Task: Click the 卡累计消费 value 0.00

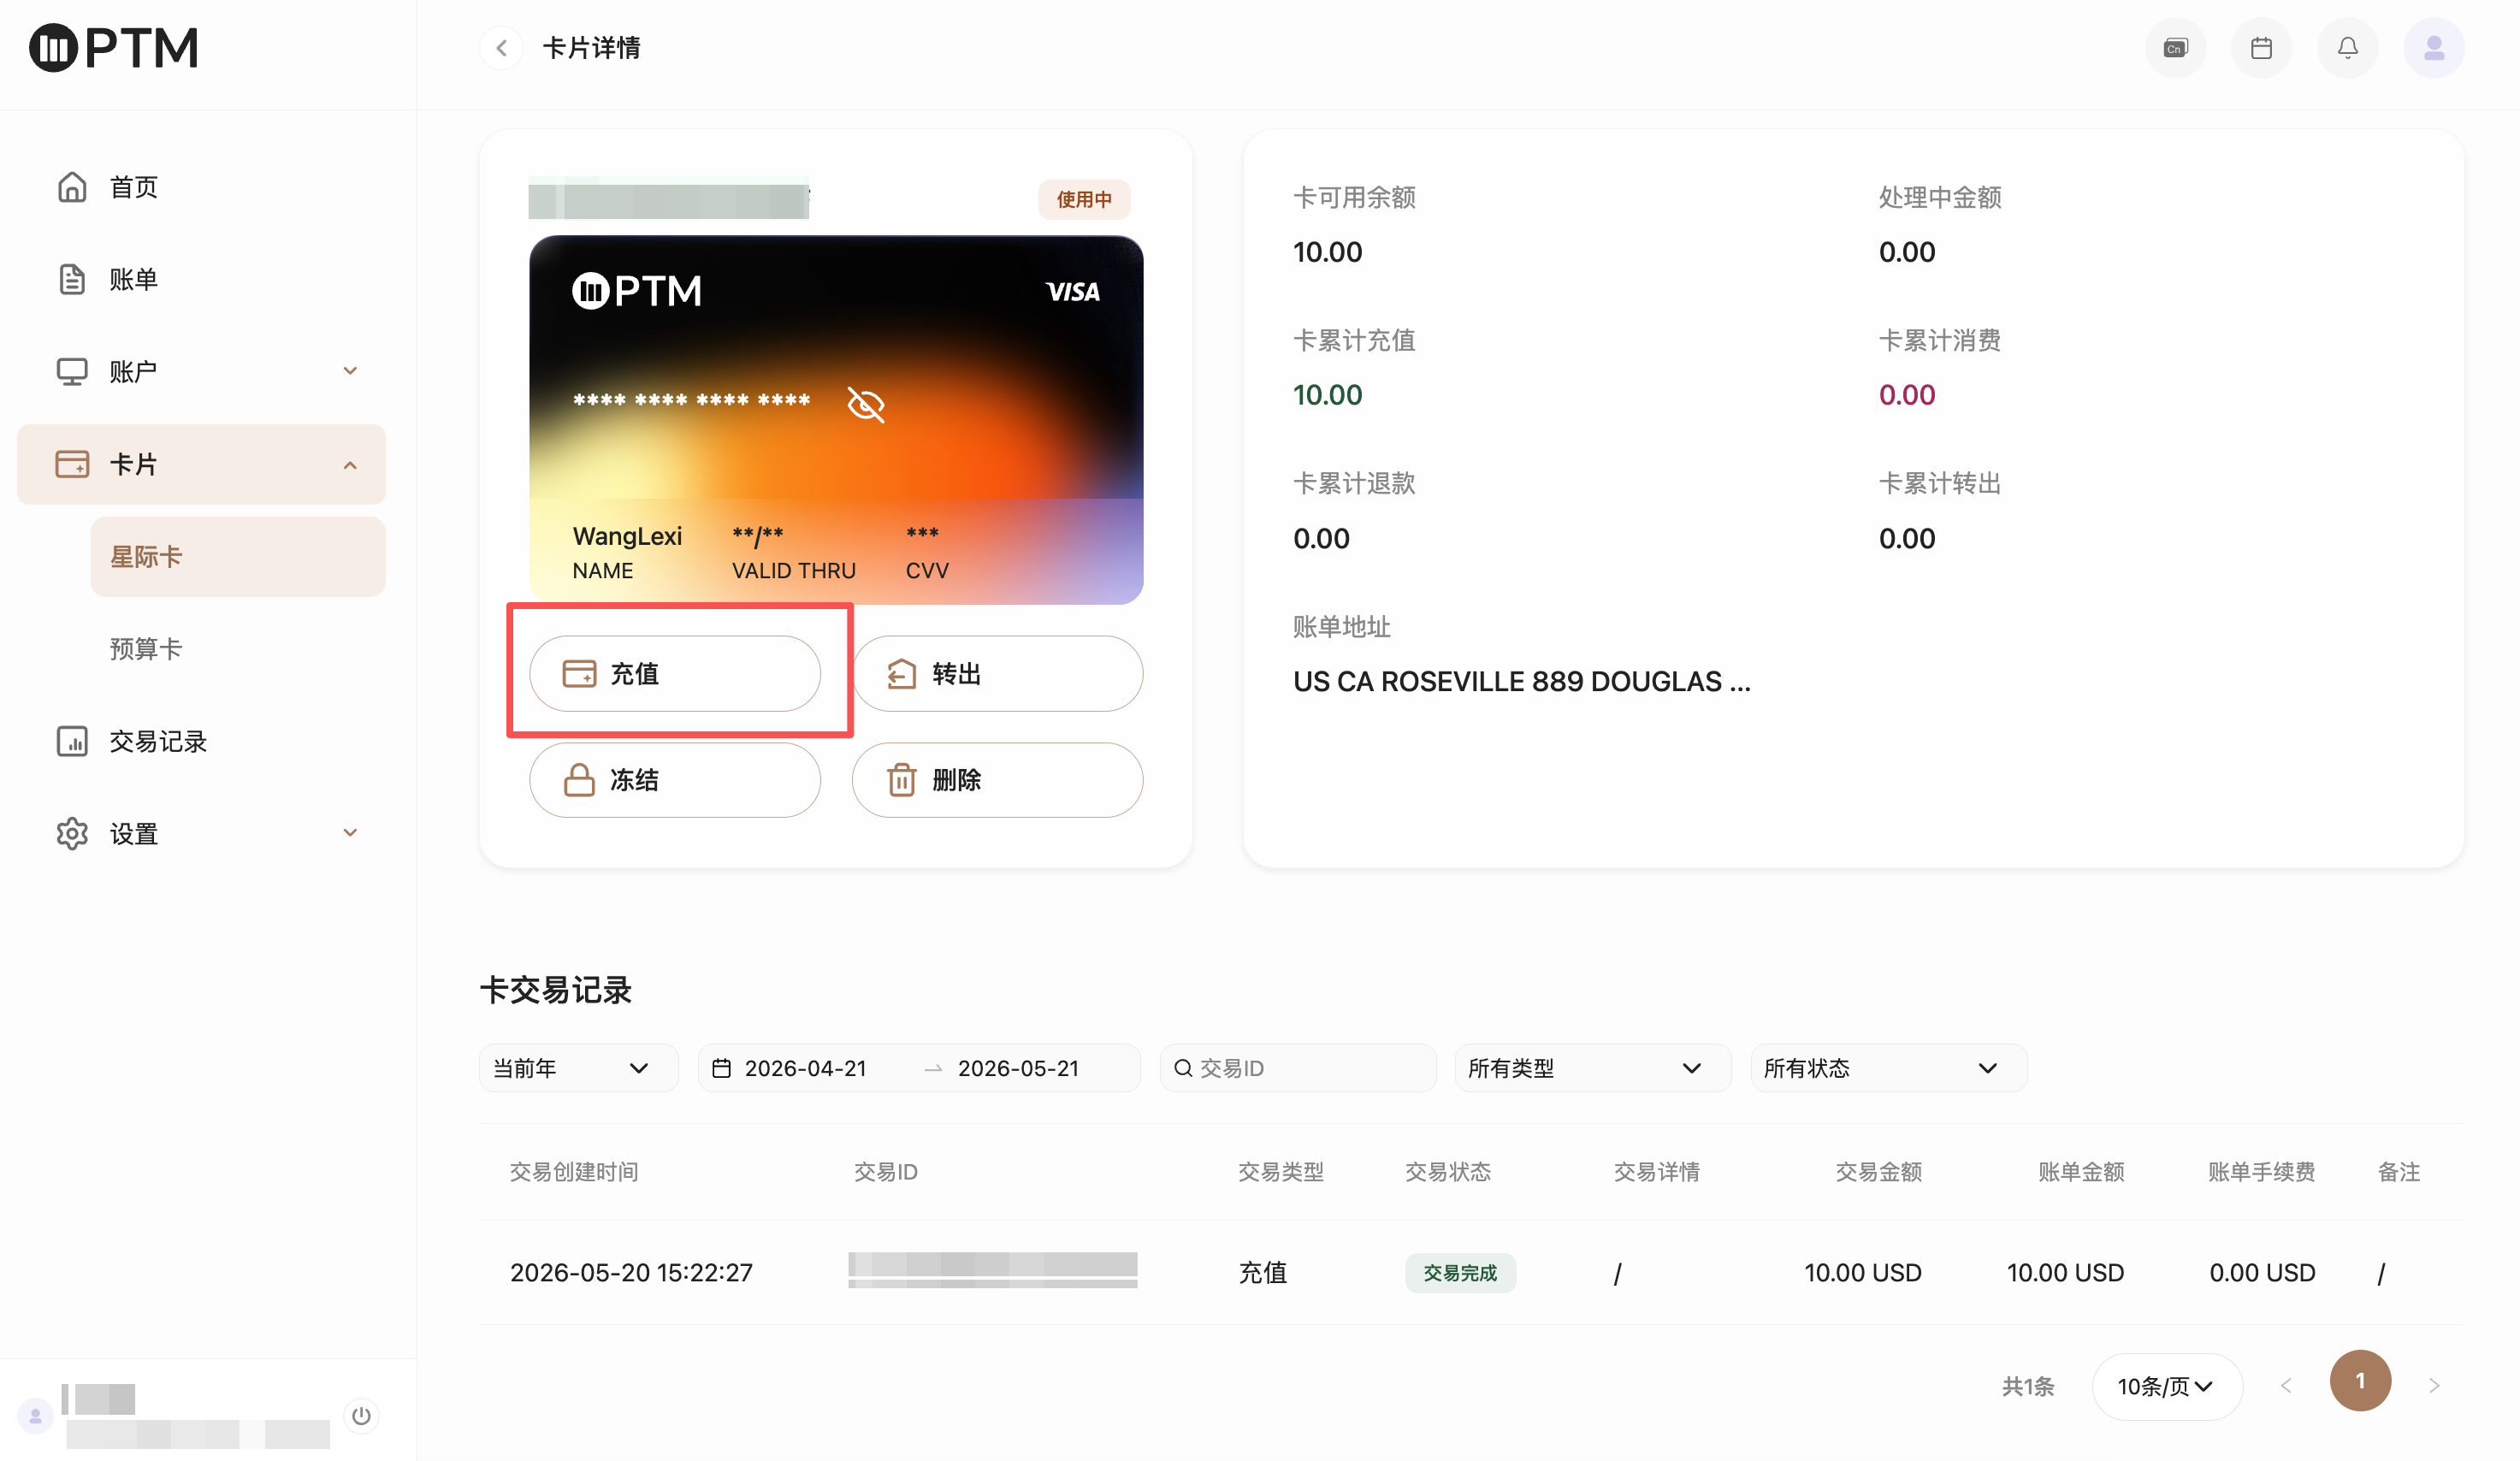Action: click(x=1906, y=394)
